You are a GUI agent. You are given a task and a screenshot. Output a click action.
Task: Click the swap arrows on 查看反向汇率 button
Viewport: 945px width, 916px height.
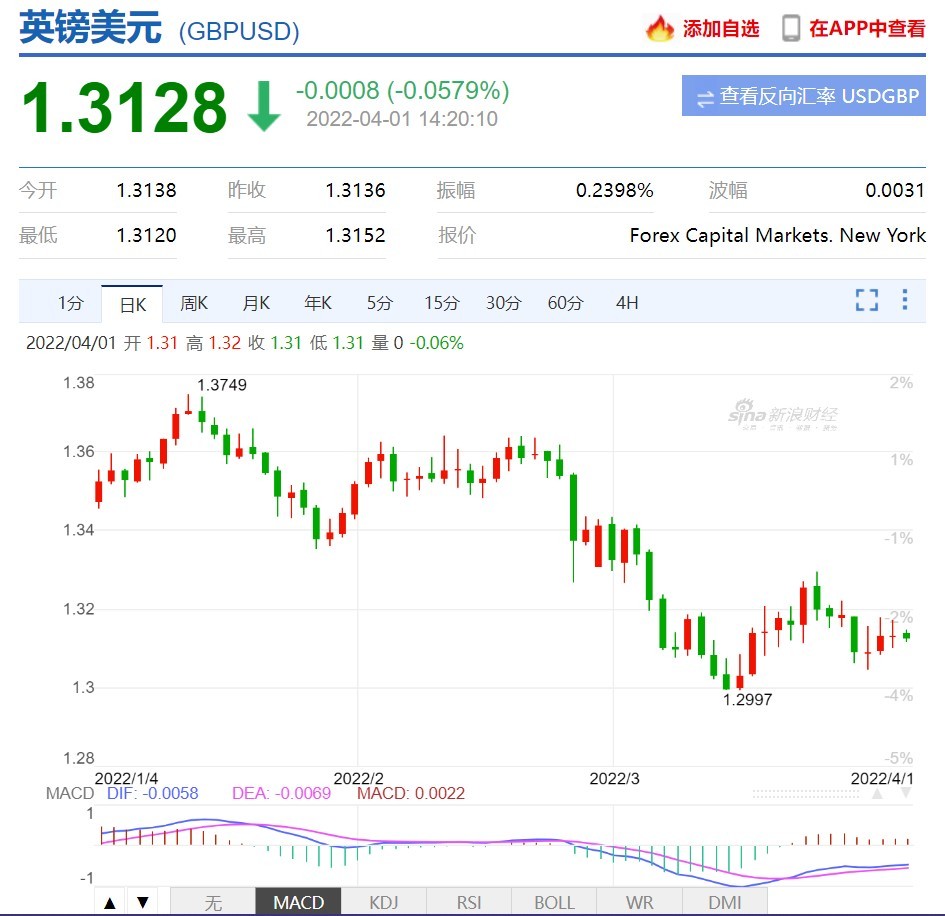click(705, 98)
